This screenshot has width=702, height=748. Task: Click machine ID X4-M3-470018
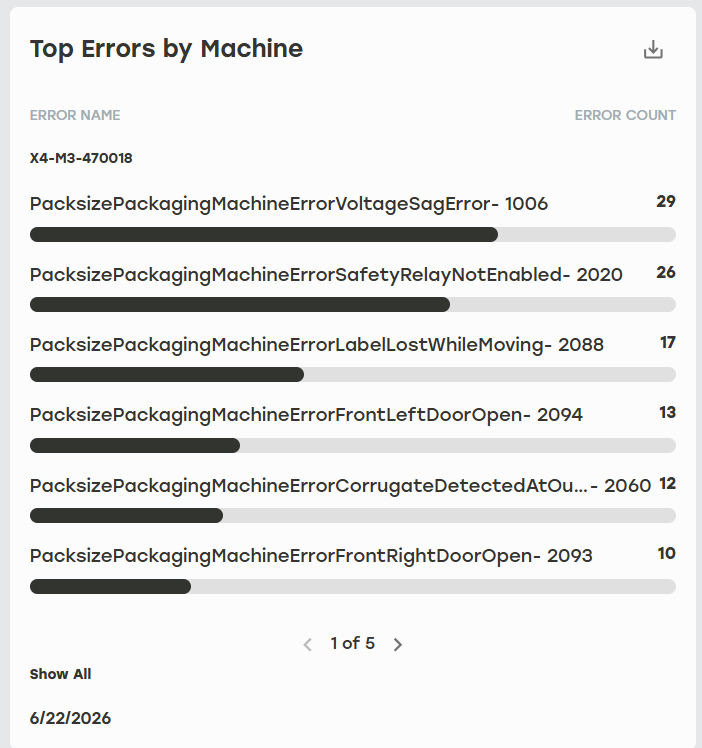click(x=81, y=158)
